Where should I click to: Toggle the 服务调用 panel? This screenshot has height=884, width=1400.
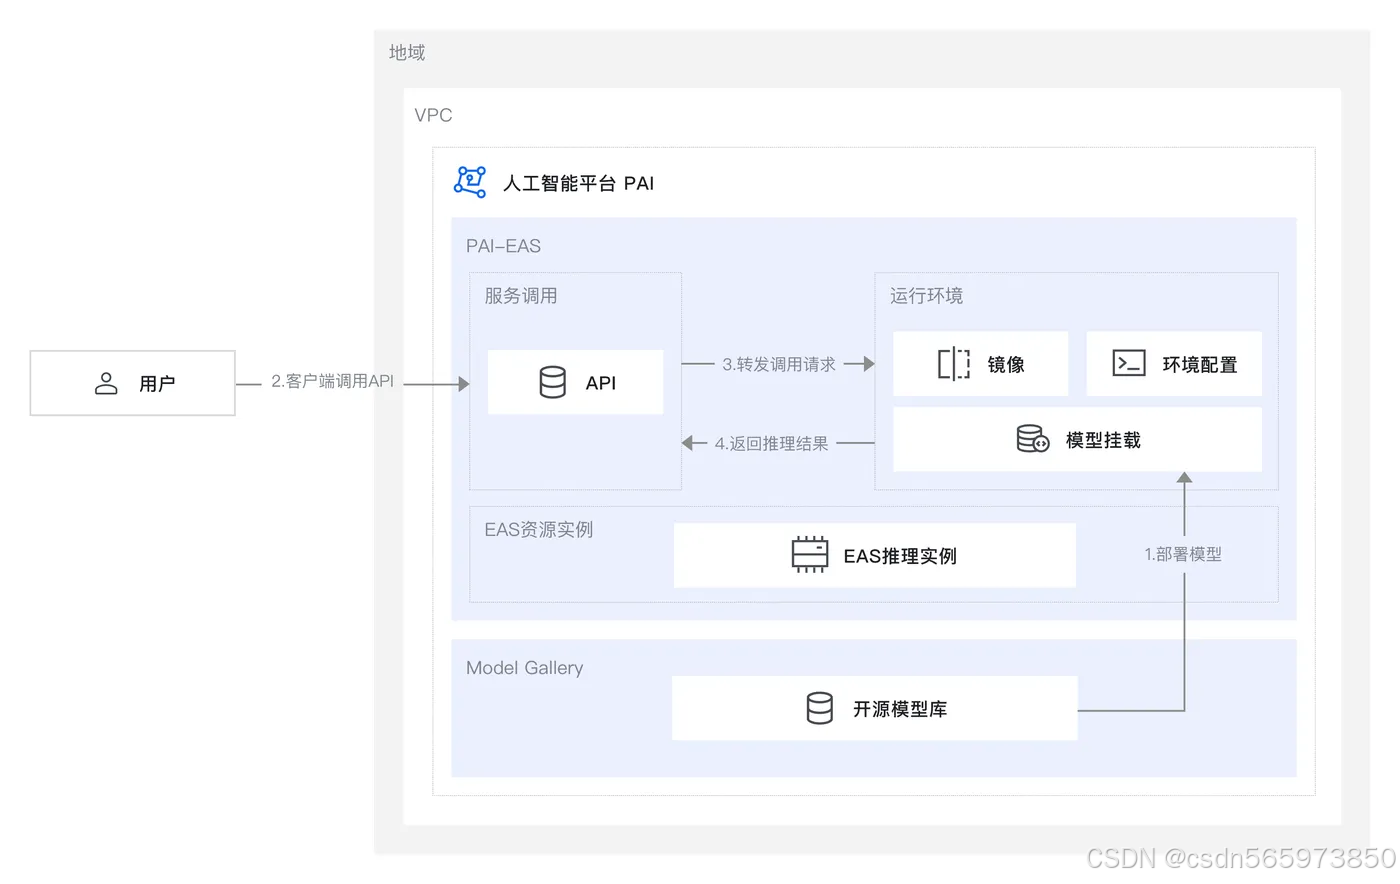click(x=520, y=295)
